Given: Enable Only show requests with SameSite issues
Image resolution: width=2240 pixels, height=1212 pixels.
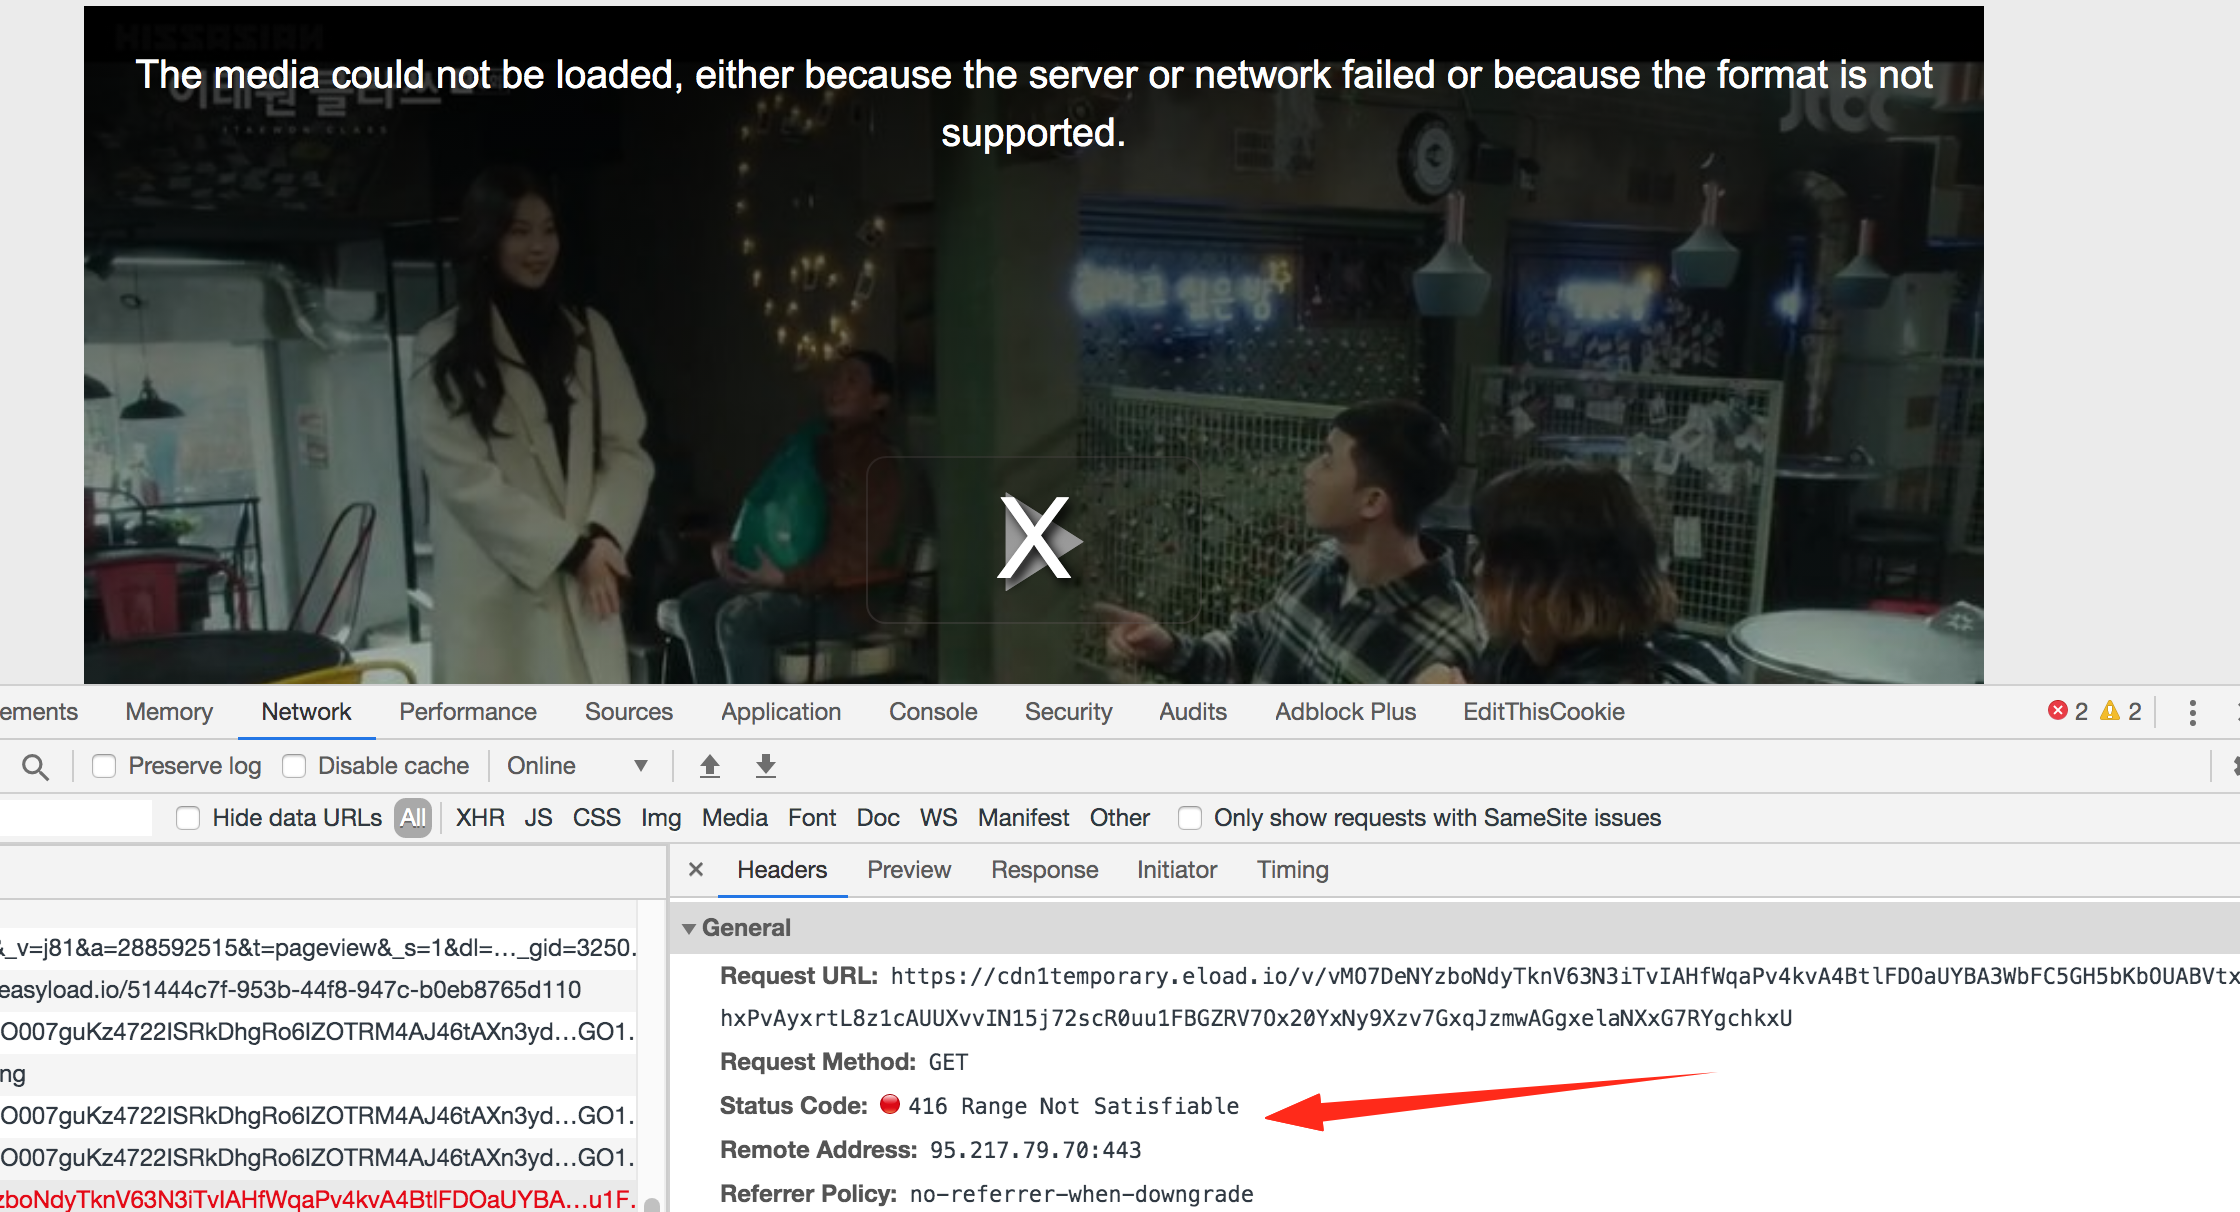Looking at the screenshot, I should click(1190, 818).
